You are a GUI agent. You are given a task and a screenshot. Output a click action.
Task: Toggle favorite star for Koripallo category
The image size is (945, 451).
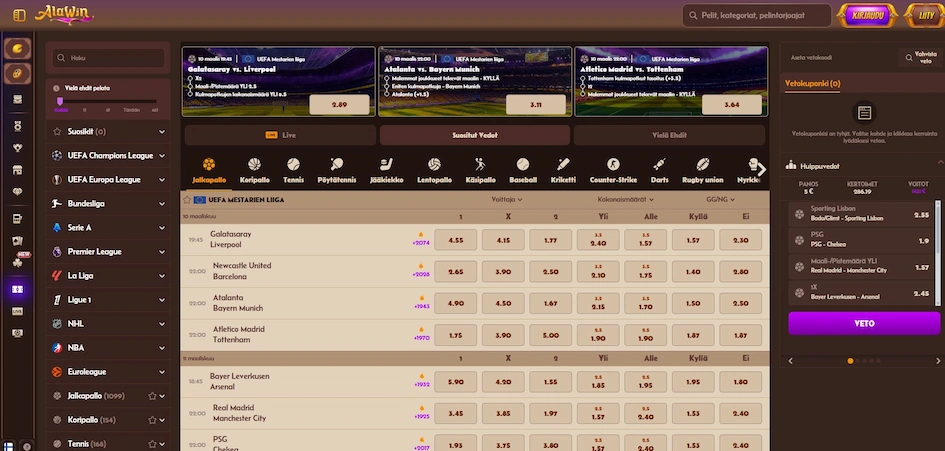[x=152, y=420]
